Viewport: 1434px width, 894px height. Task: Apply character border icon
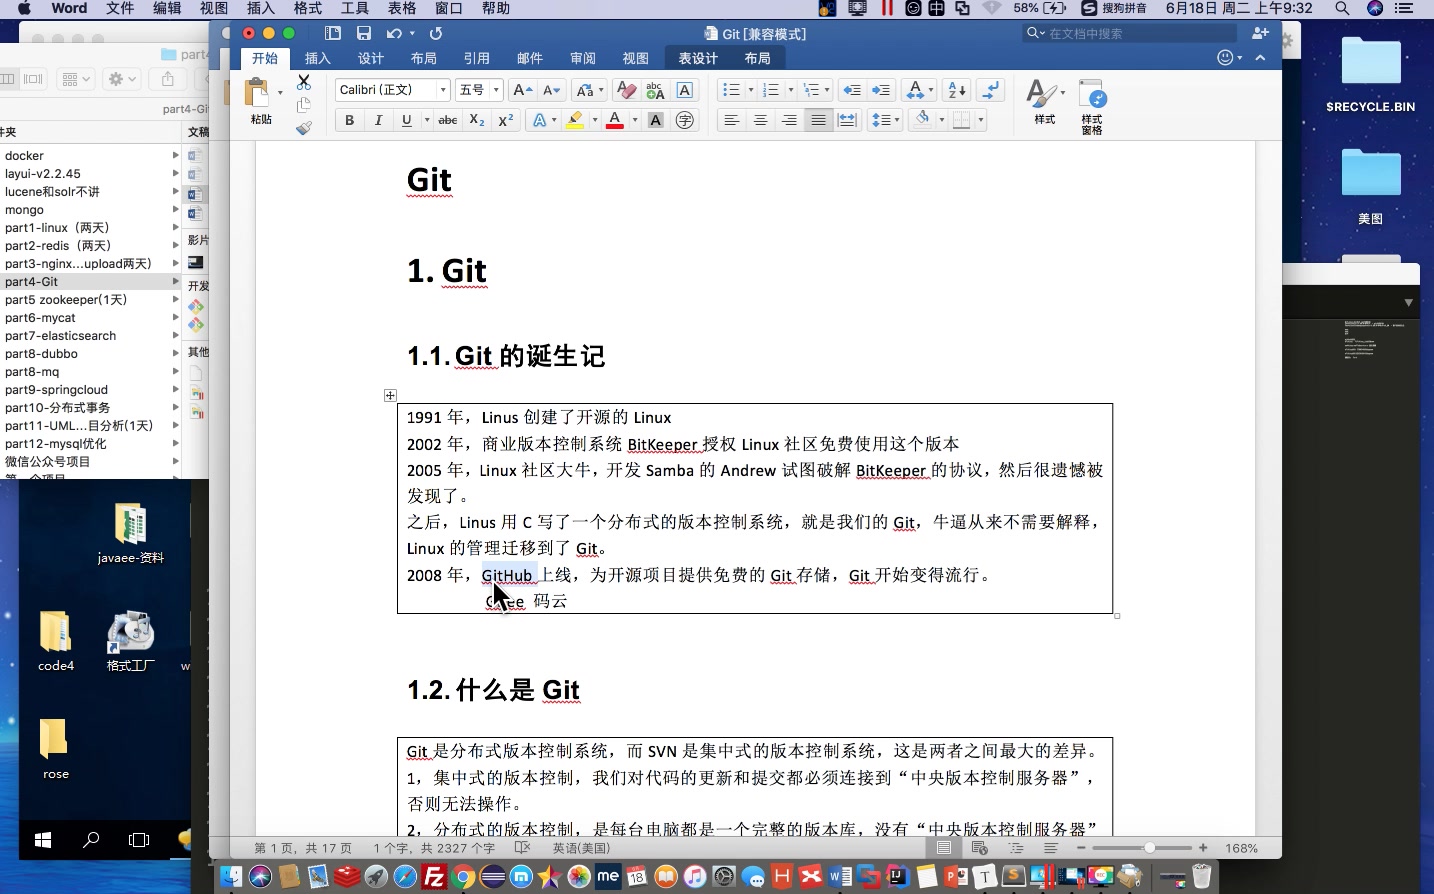[x=685, y=90]
